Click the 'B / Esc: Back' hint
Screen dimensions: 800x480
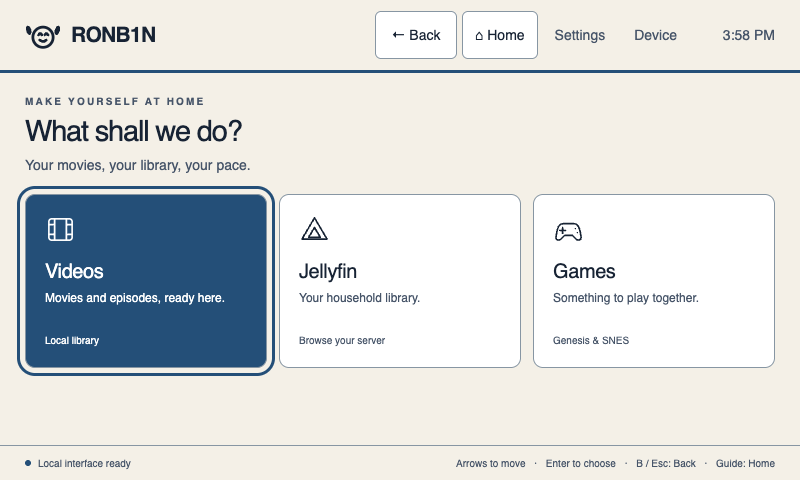pyautogui.click(x=666, y=464)
